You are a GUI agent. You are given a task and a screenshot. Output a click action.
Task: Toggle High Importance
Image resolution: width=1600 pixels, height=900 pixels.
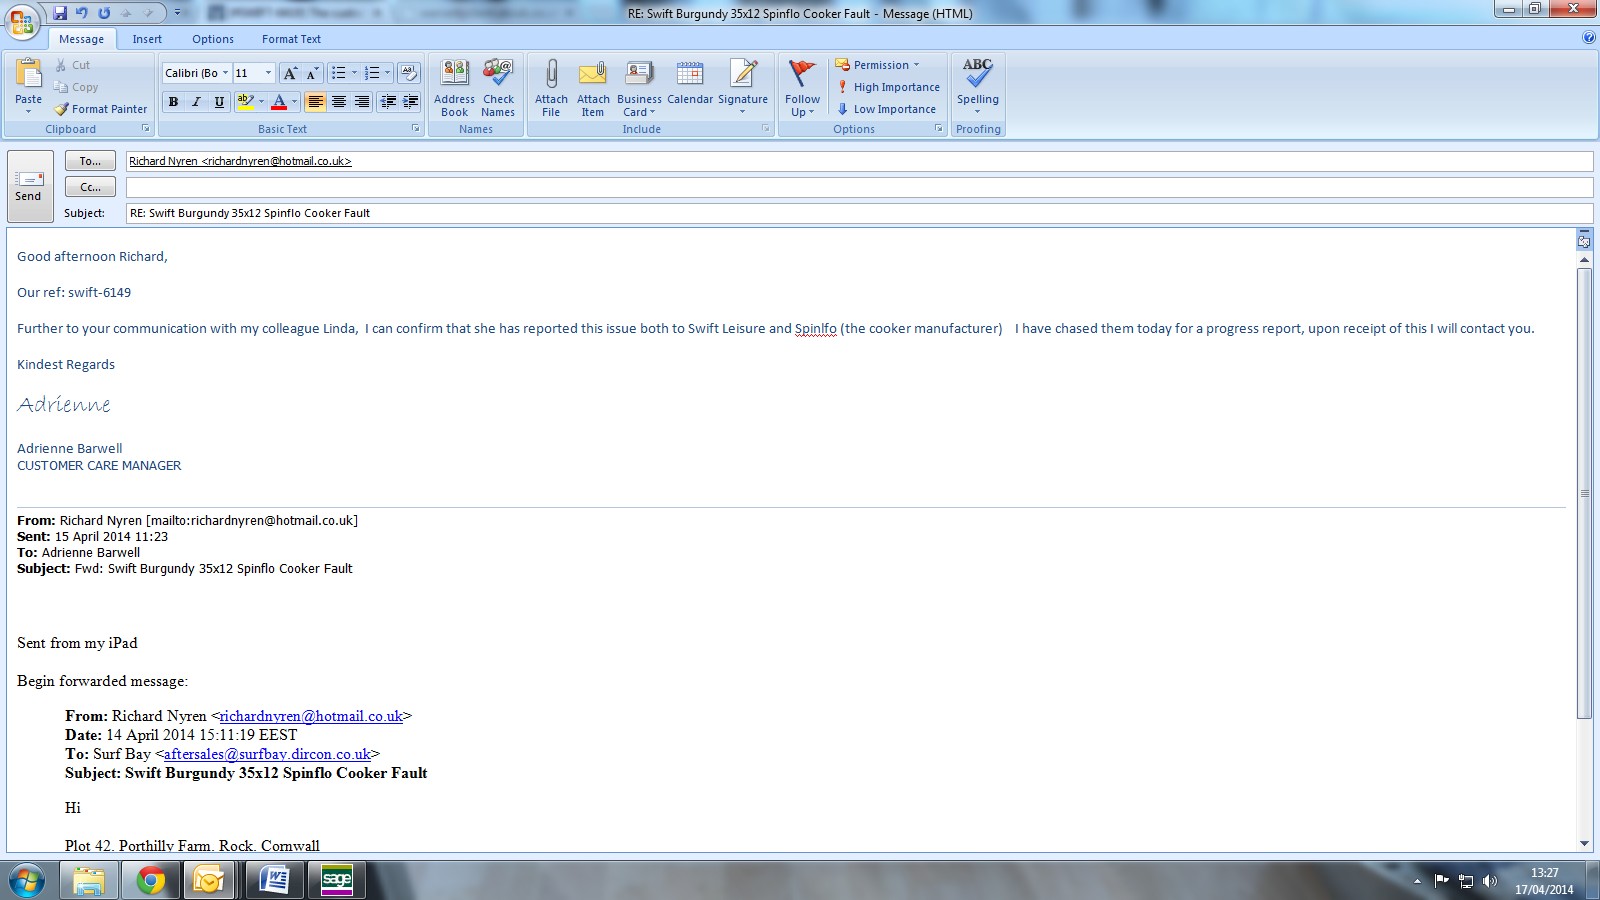(x=888, y=87)
